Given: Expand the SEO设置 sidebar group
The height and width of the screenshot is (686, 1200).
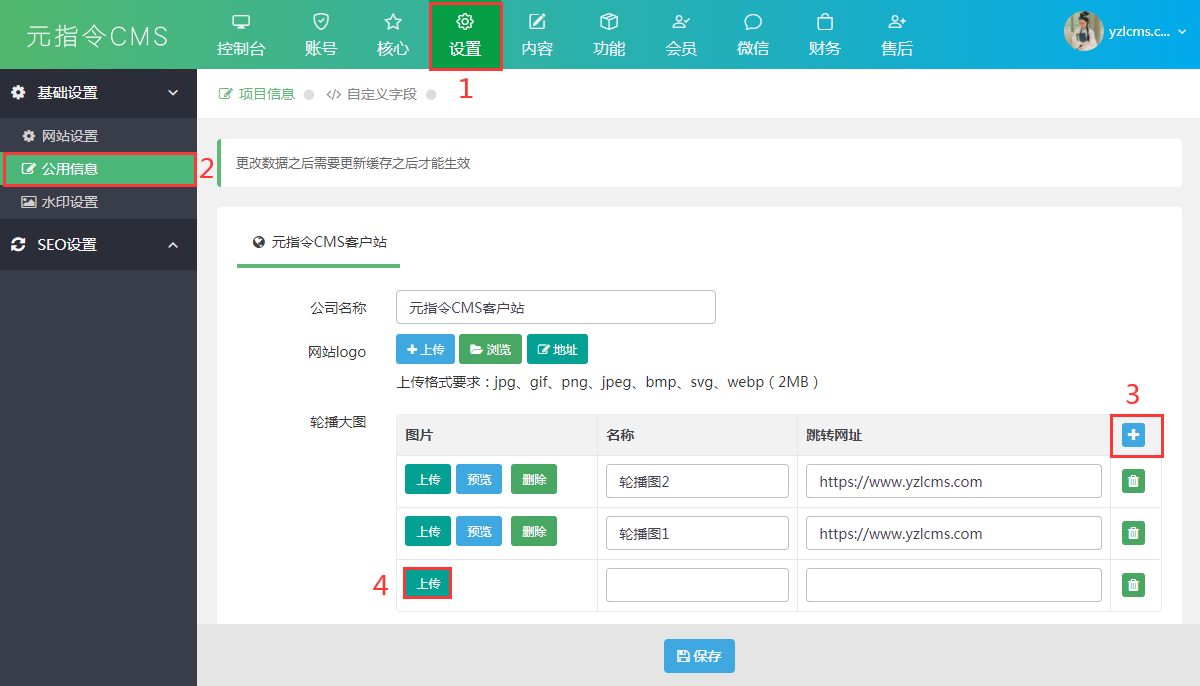Looking at the screenshot, I should click(98, 245).
